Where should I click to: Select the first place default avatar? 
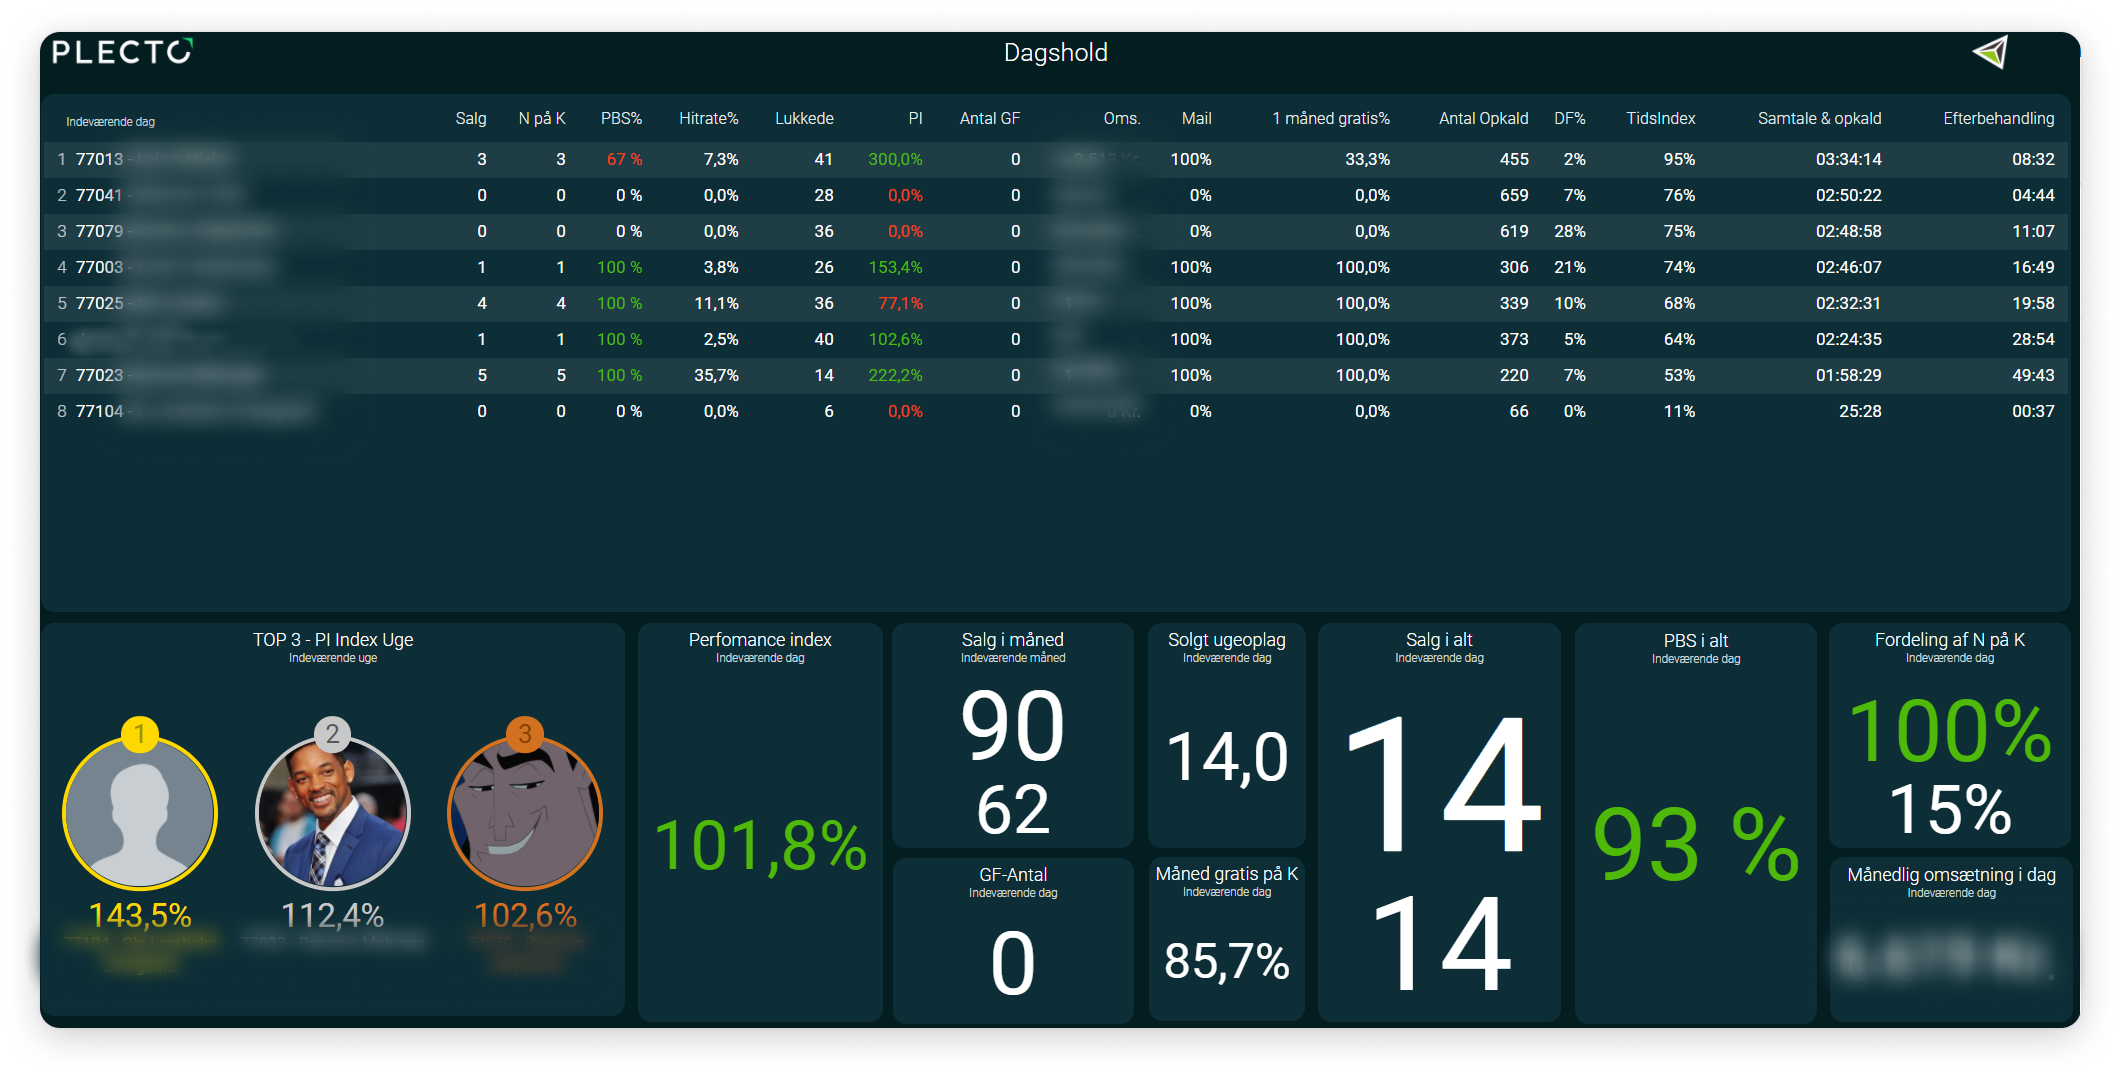140,813
